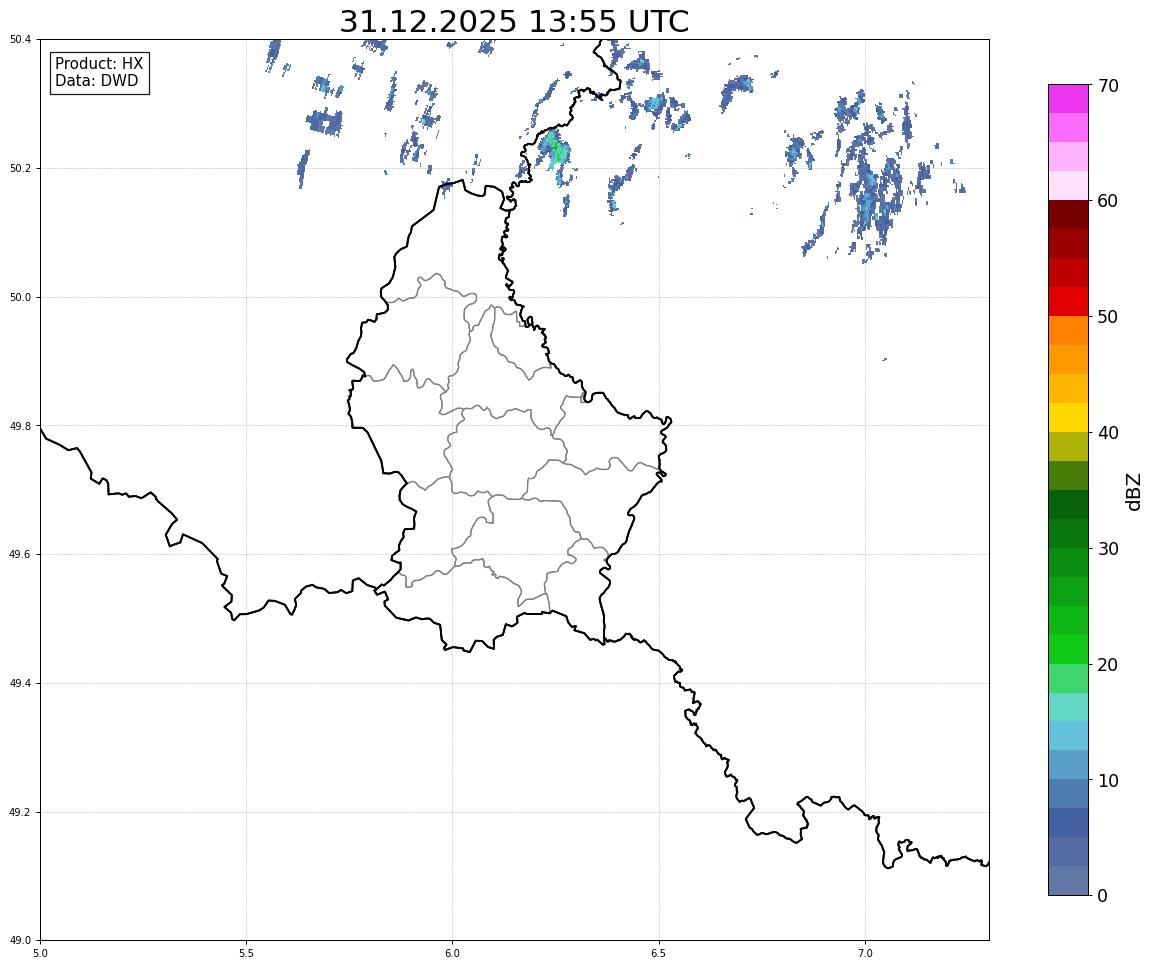Click the latitude tick label '49.2'

(20, 812)
